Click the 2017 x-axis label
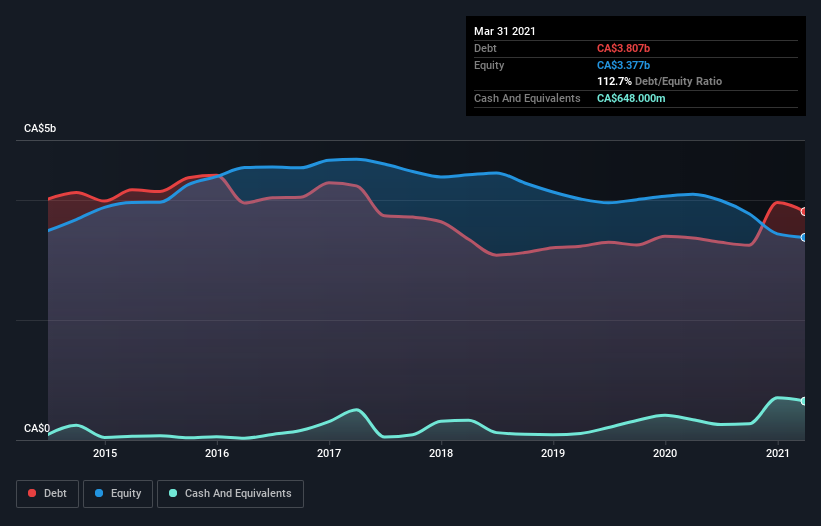Screen dimensions: 821x526 click(329, 453)
